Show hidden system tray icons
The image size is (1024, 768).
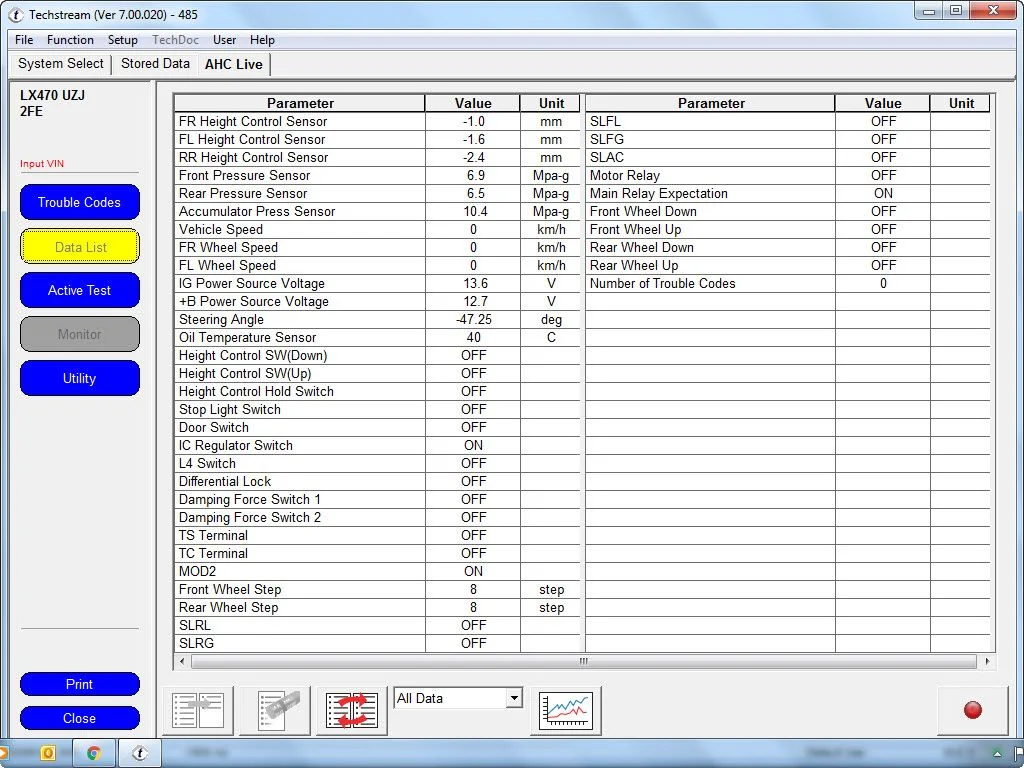(x=996, y=753)
